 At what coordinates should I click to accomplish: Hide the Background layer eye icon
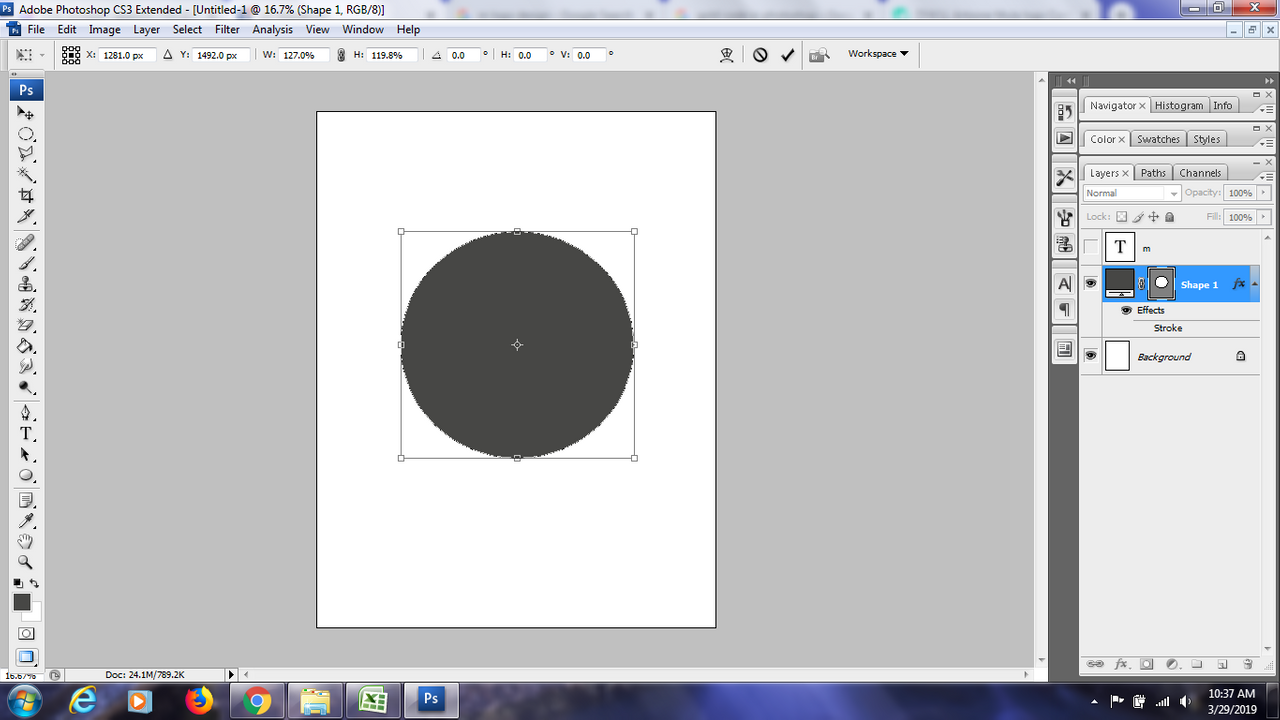[x=1091, y=356]
